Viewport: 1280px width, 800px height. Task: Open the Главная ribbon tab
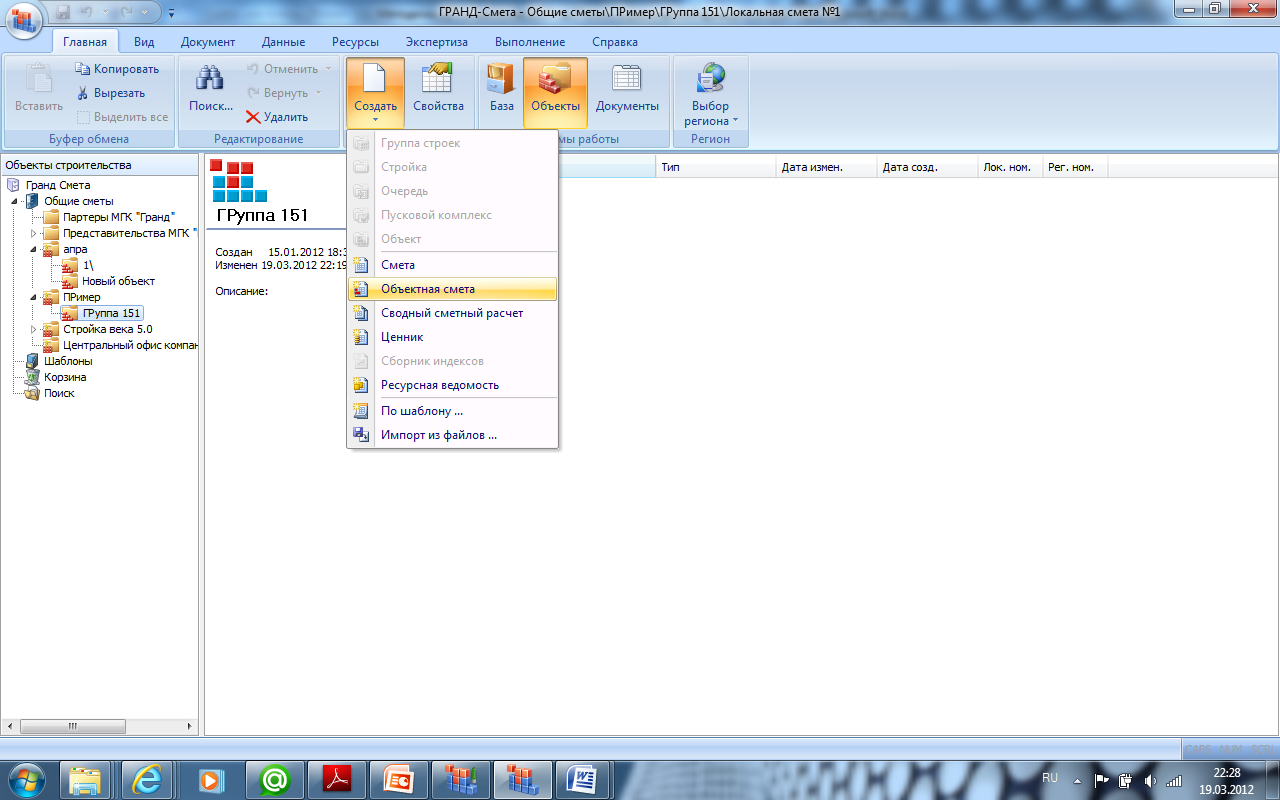pyautogui.click(x=85, y=42)
